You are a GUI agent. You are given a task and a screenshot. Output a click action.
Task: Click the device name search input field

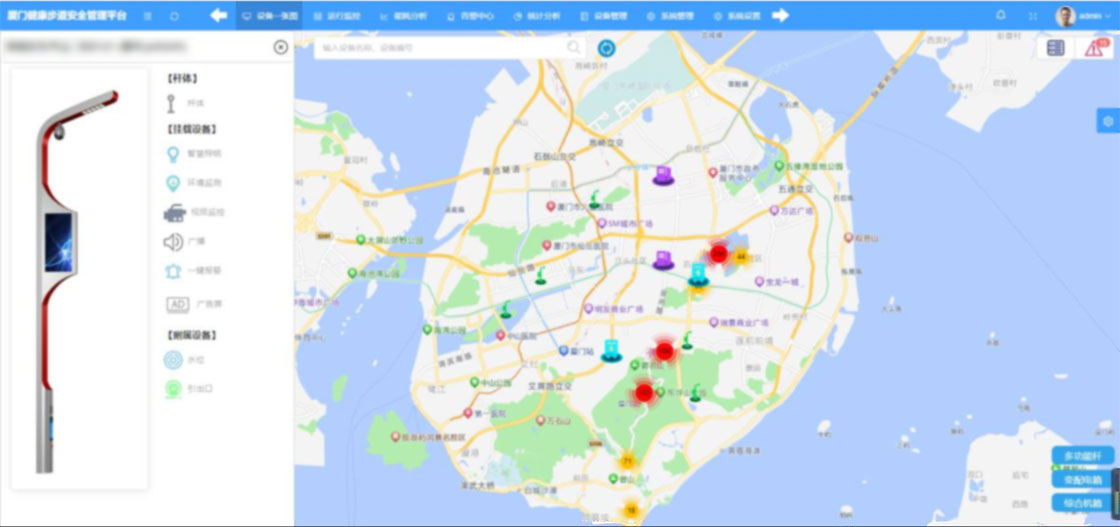pos(440,47)
